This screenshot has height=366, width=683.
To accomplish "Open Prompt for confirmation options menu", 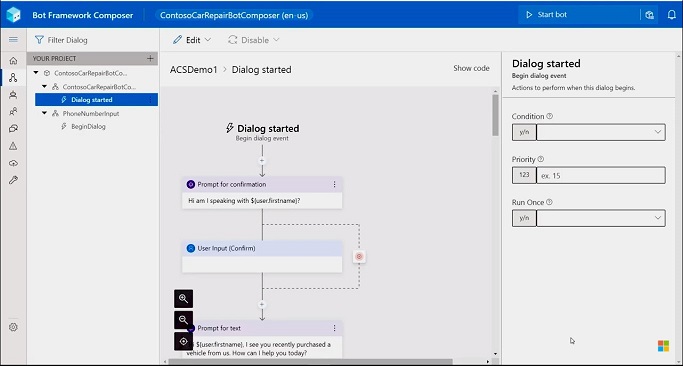I will pyautogui.click(x=335, y=184).
